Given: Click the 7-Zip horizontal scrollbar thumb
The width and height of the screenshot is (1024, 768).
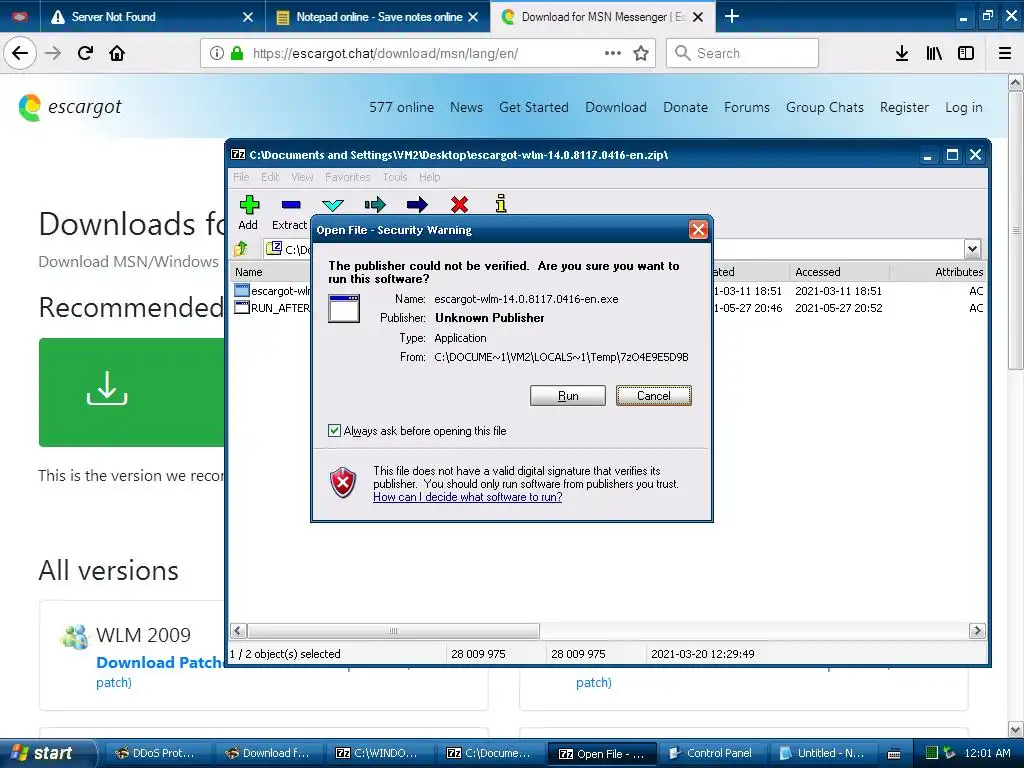Looking at the screenshot, I should [393, 631].
